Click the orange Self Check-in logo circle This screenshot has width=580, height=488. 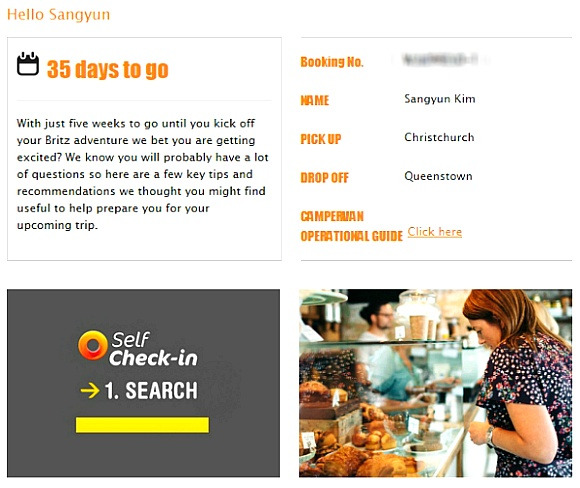(x=93, y=345)
